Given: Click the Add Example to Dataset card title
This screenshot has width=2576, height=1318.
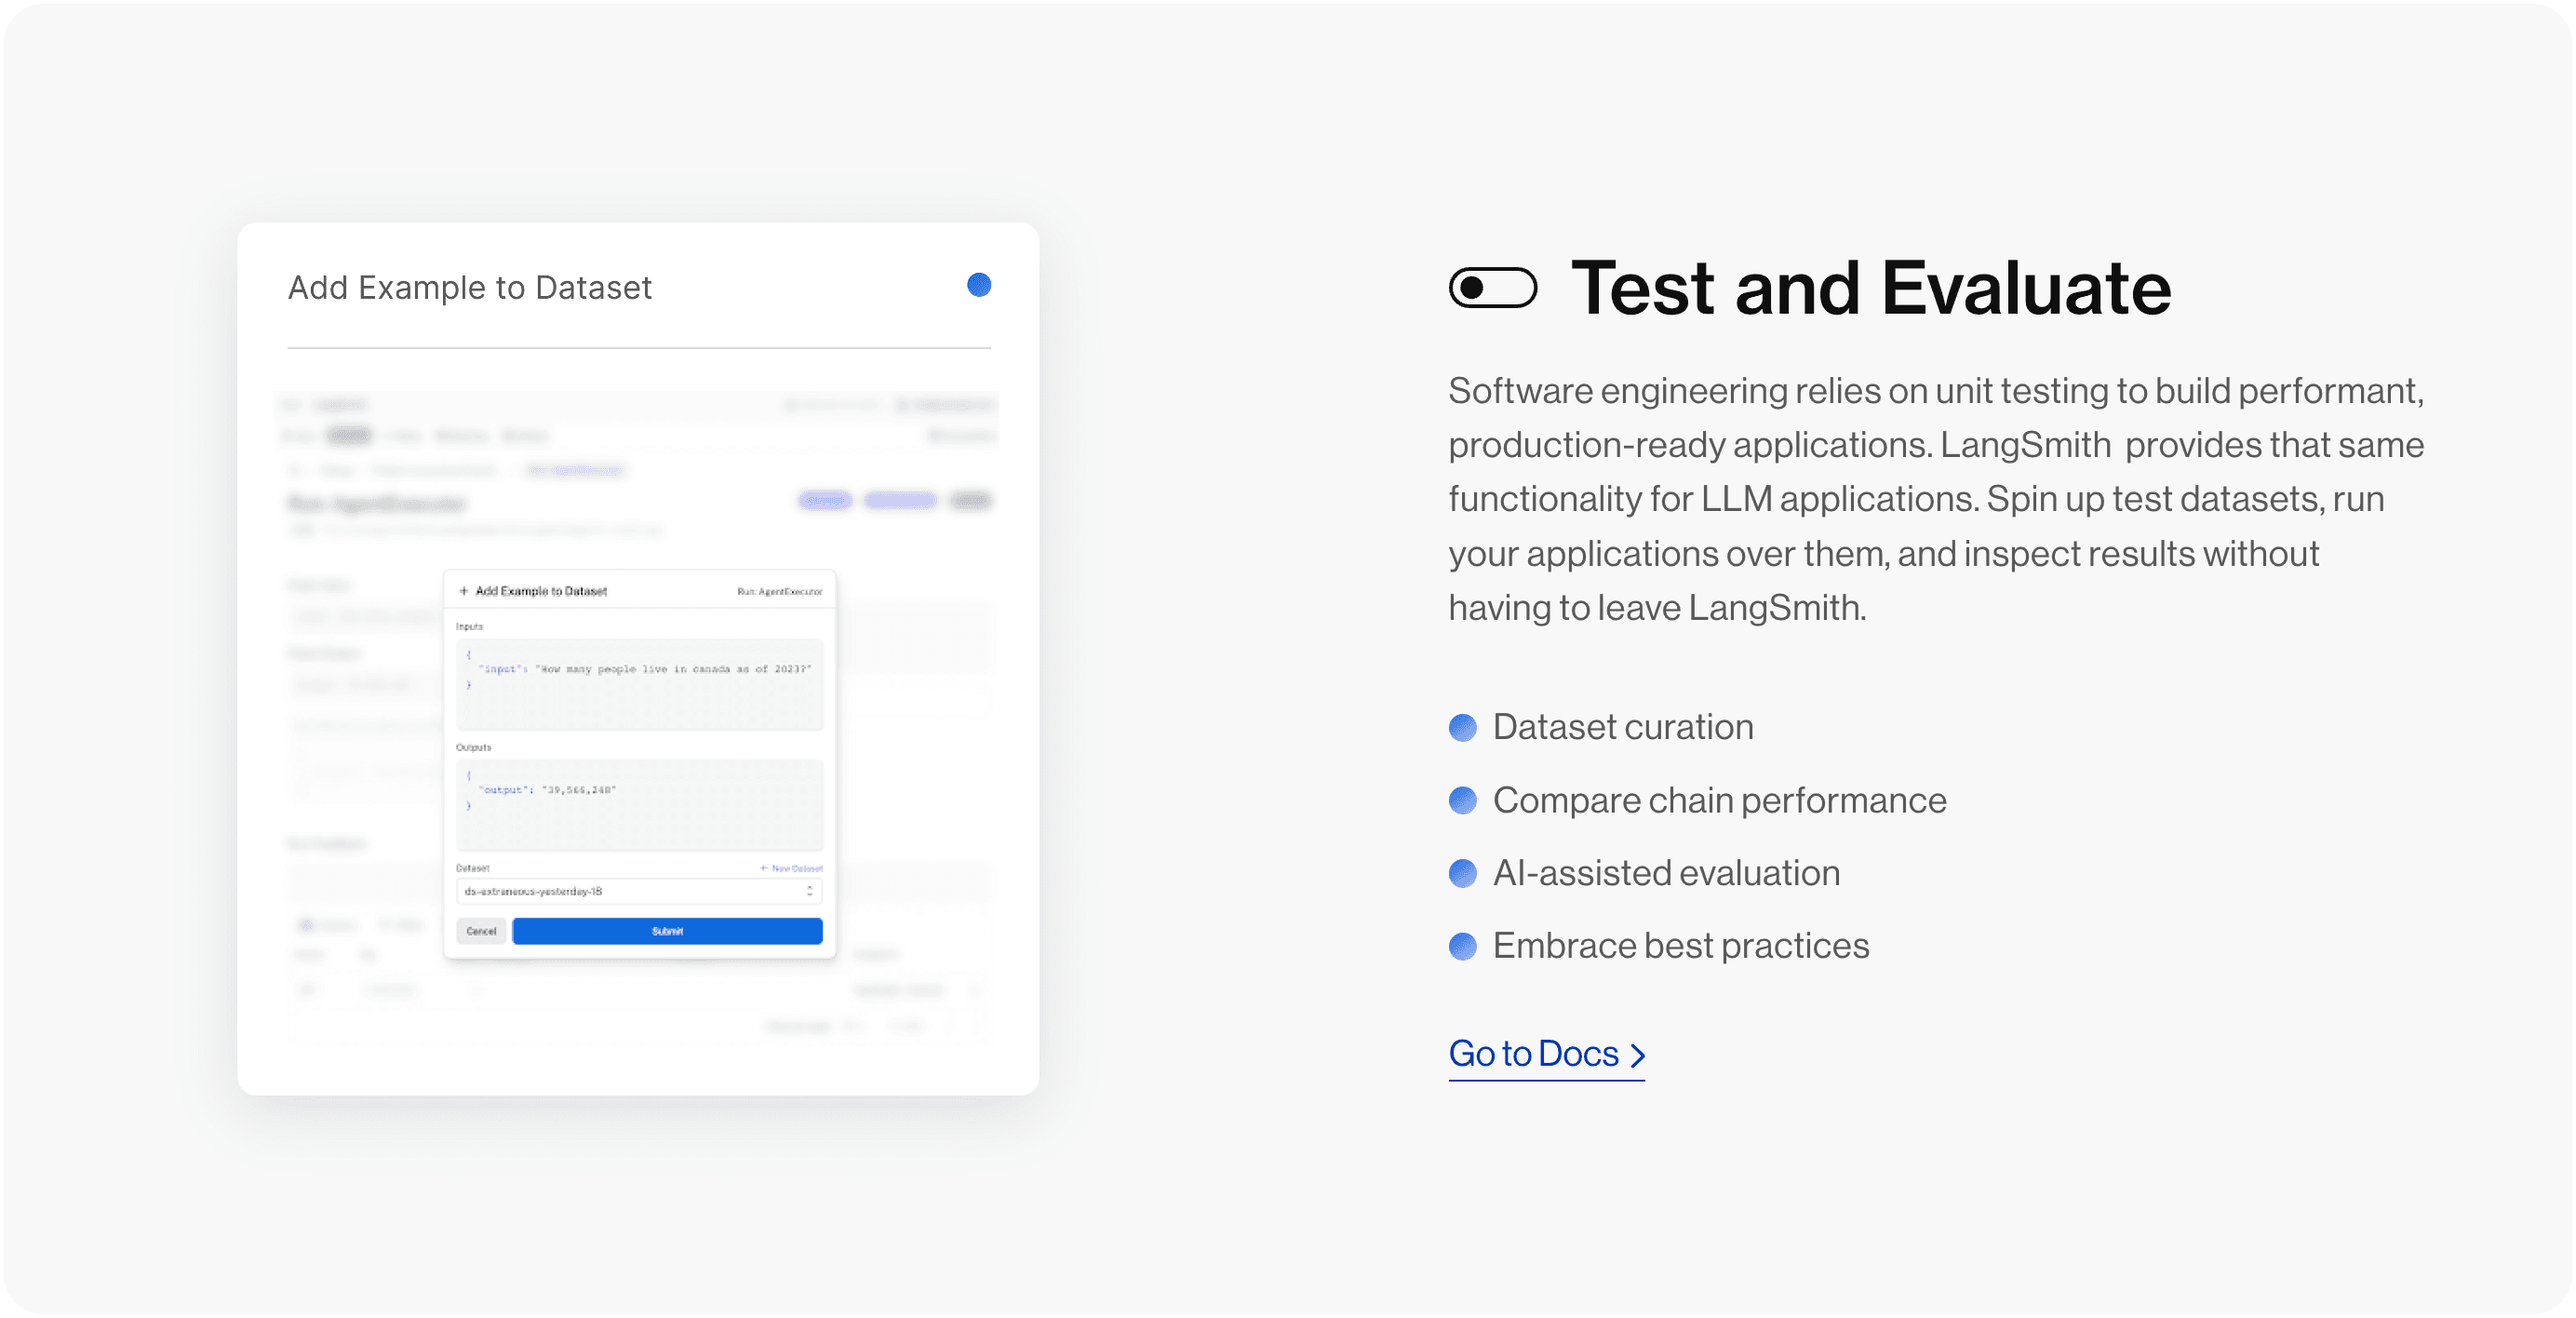Looking at the screenshot, I should pyautogui.click(x=470, y=288).
